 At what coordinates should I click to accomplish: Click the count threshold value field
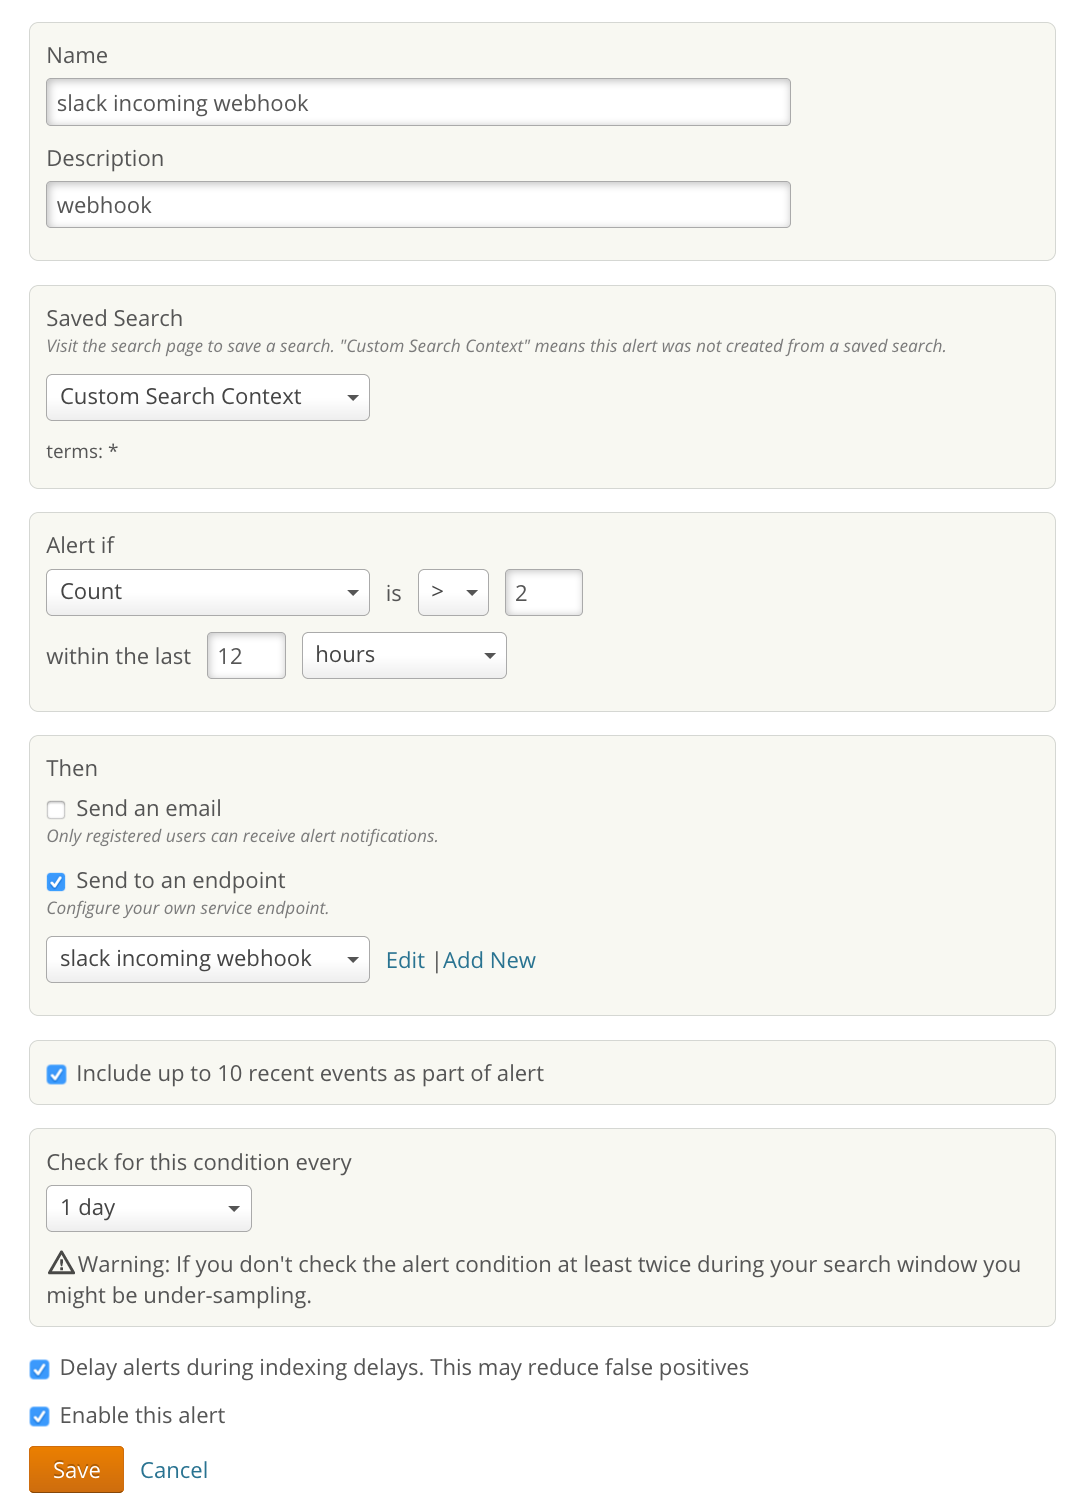pos(543,593)
